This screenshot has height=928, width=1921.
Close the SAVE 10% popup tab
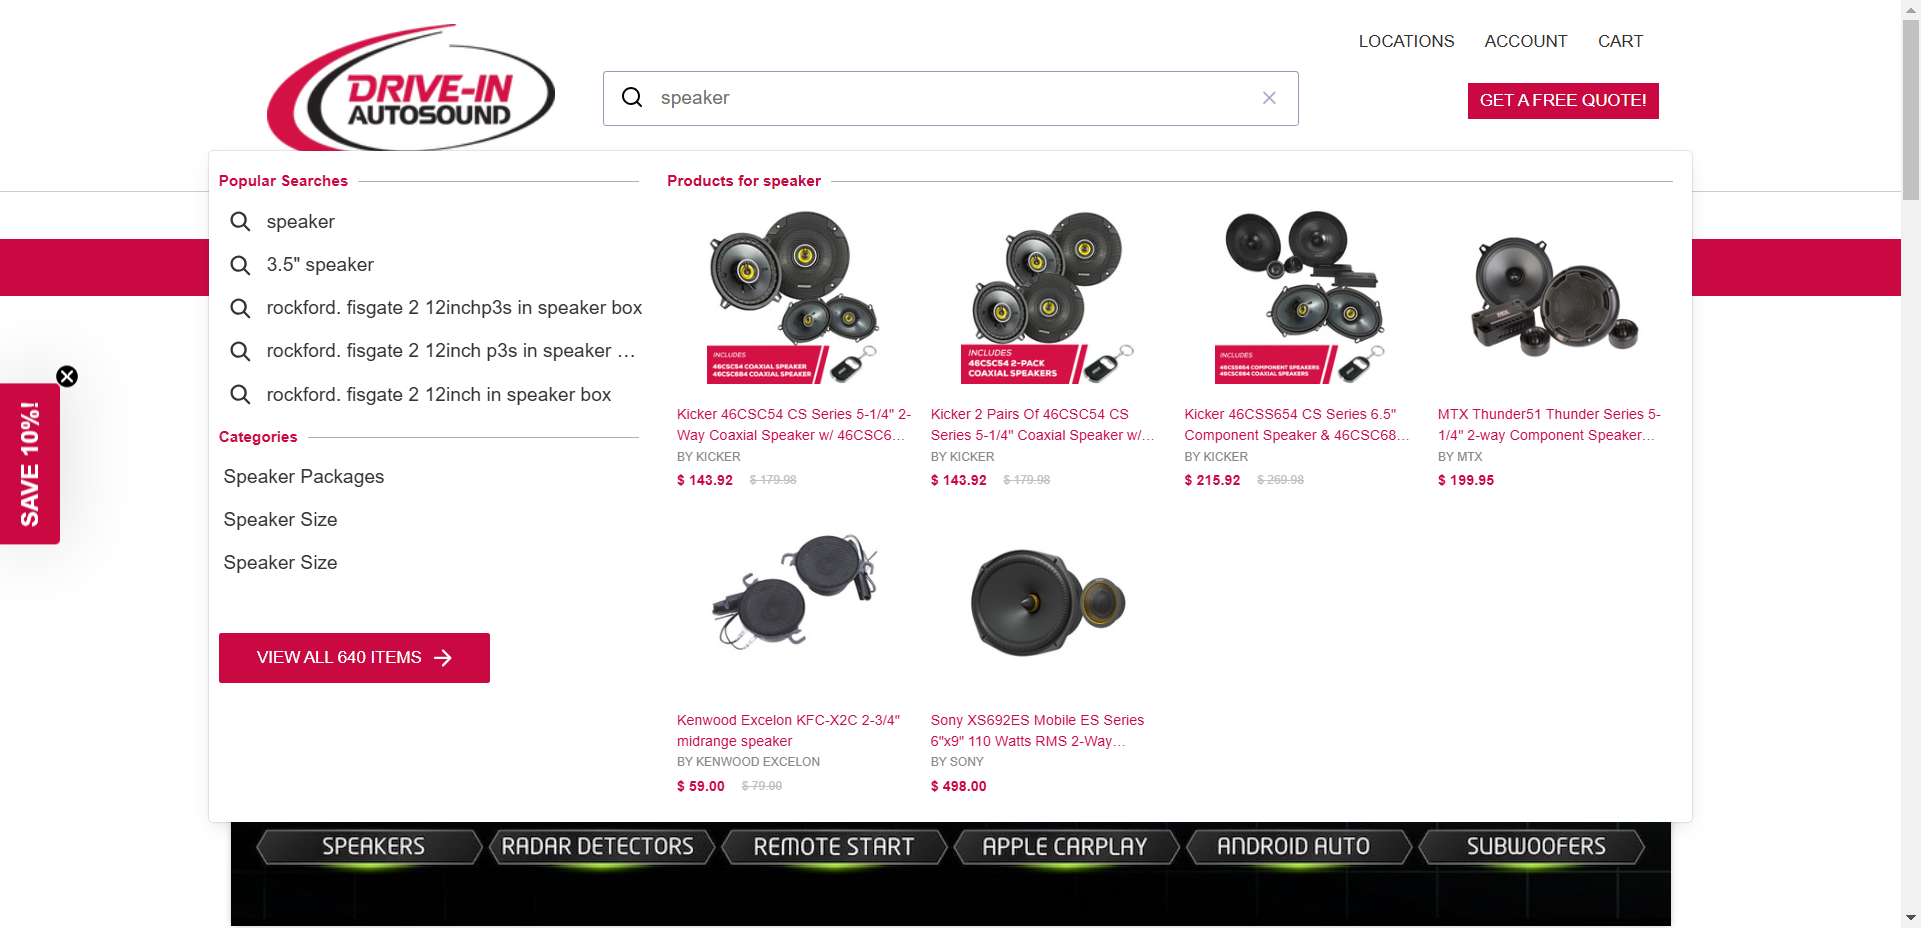tap(67, 376)
